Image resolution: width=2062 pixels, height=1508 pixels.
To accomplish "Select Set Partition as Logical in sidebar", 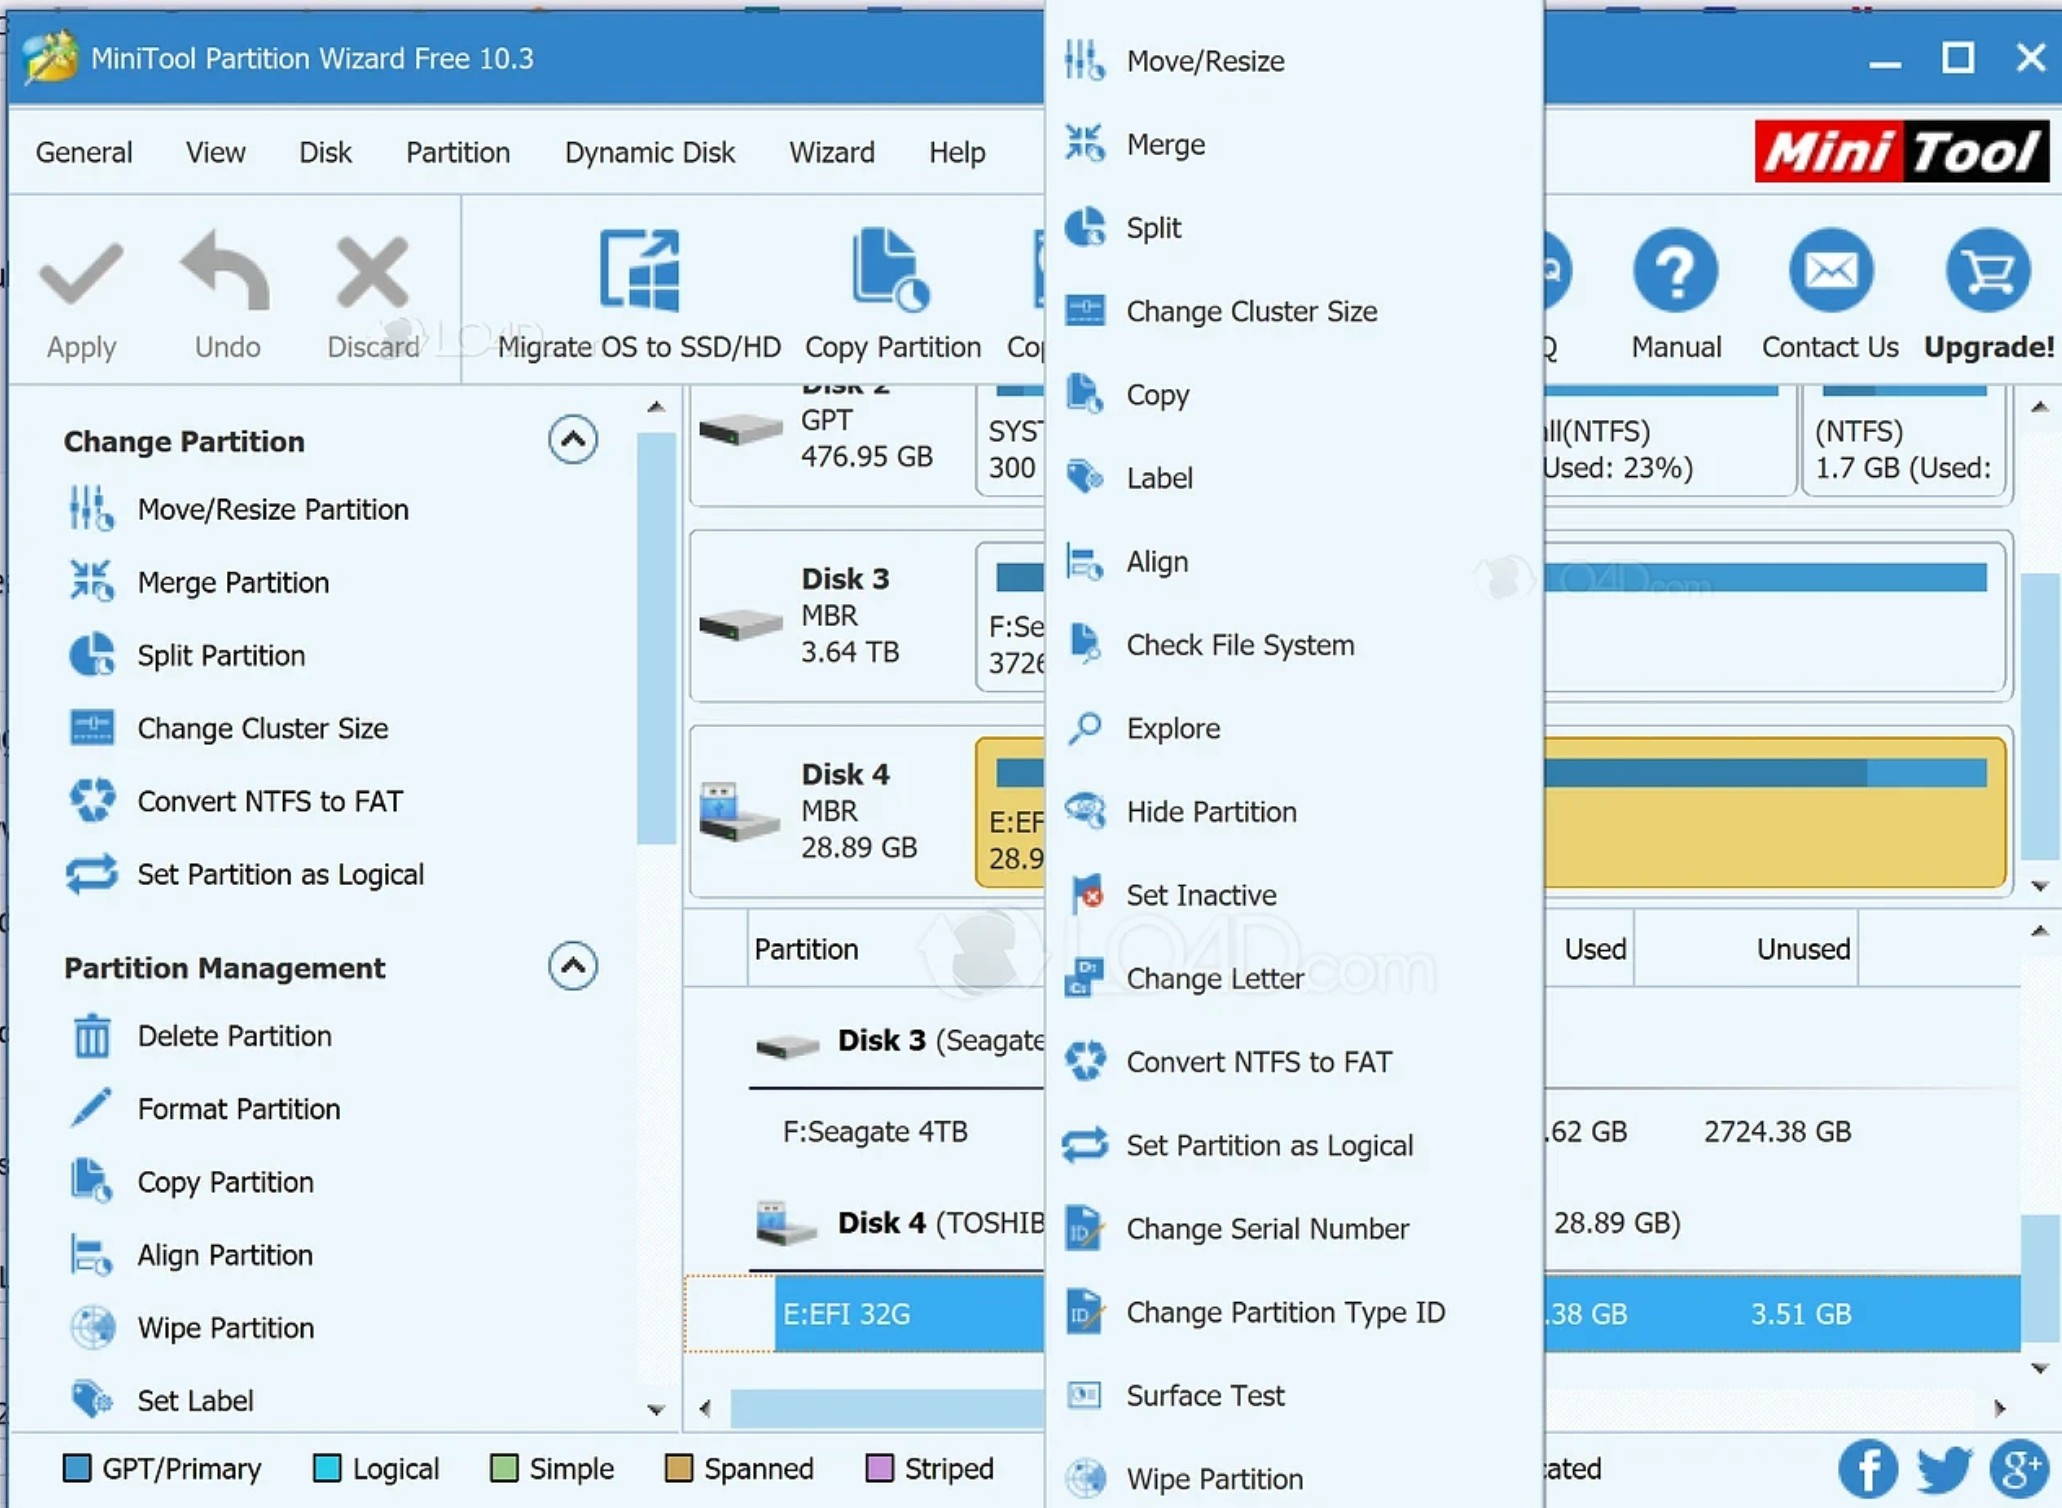I will 246,874.
